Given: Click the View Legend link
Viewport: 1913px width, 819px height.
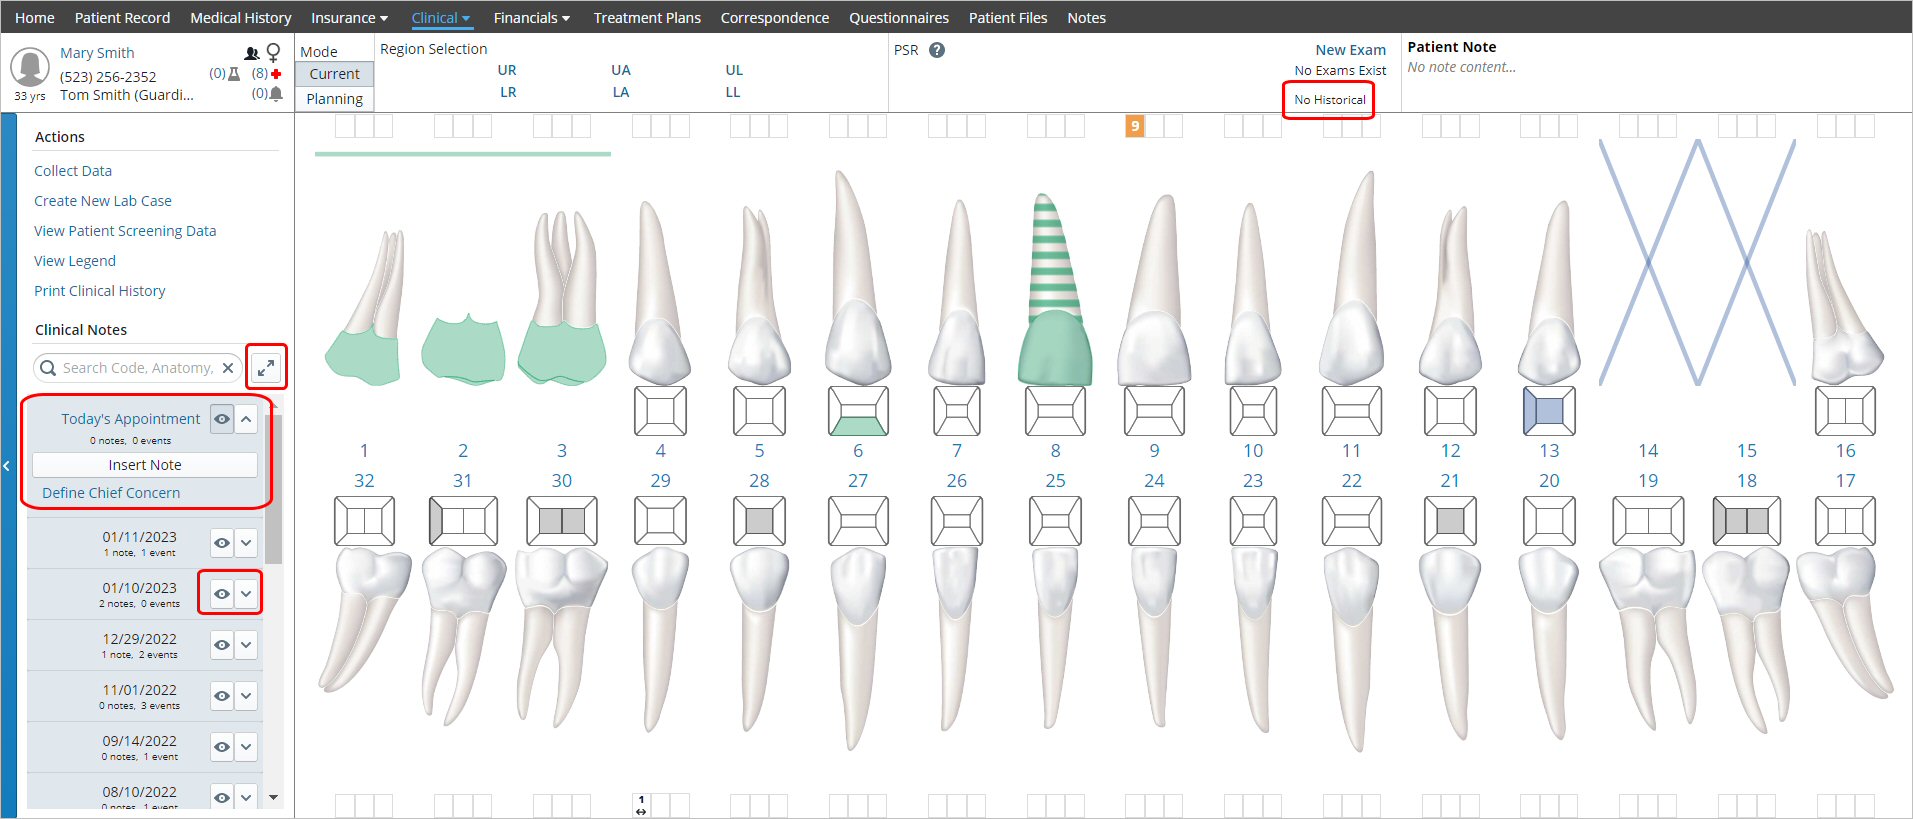Looking at the screenshot, I should [75, 261].
